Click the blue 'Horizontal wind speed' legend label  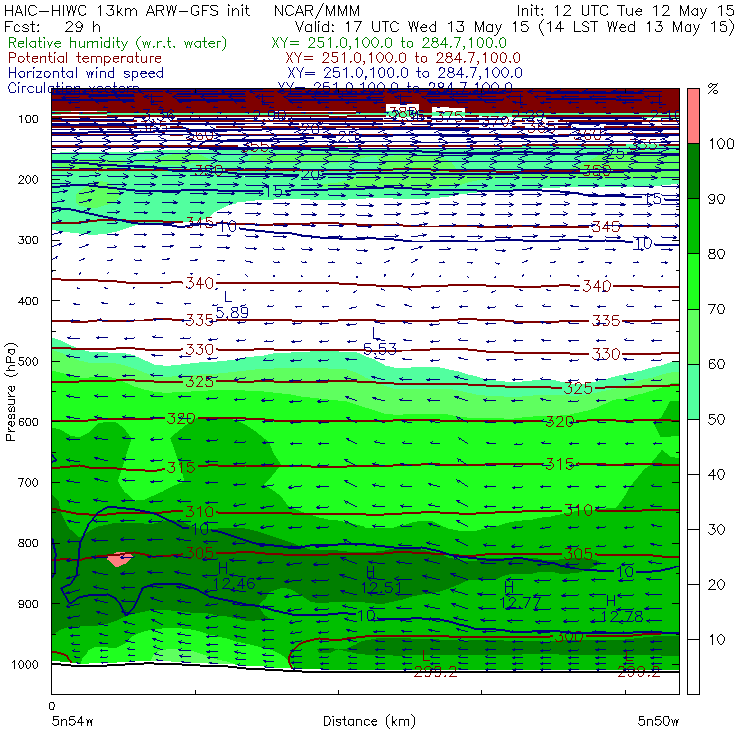tap(86, 73)
